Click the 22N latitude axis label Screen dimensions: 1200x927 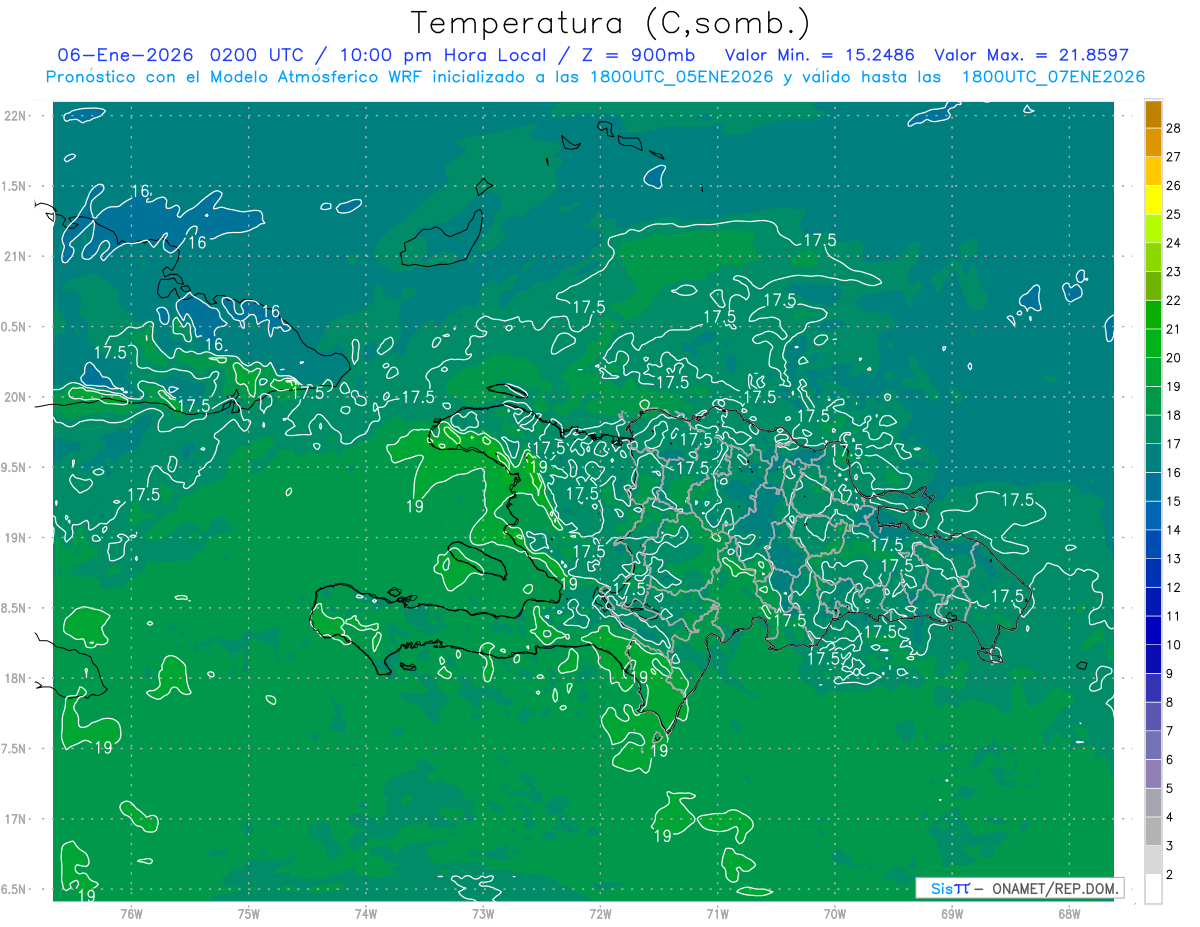(x=15, y=116)
